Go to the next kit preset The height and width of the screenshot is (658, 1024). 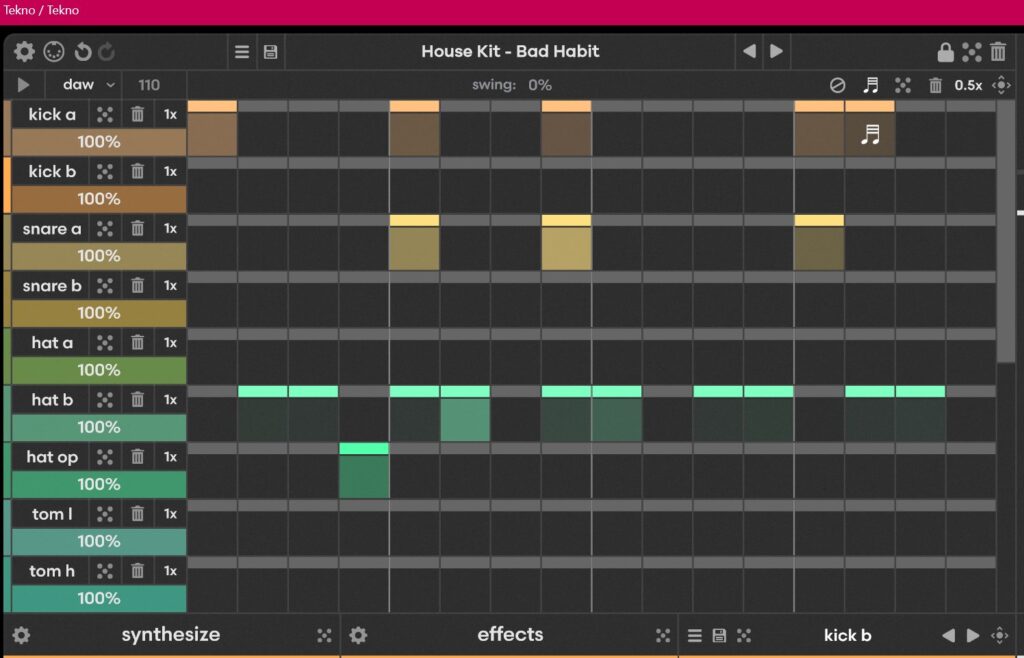pos(776,52)
